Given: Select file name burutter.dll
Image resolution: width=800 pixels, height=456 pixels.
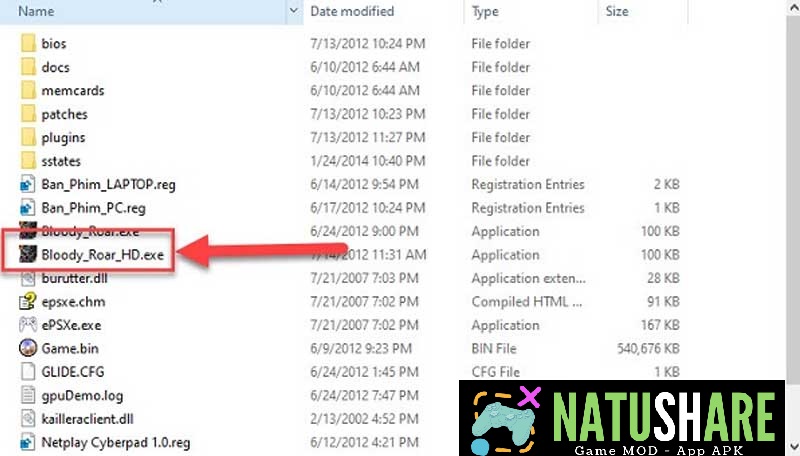Looking at the screenshot, I should coord(74,278).
